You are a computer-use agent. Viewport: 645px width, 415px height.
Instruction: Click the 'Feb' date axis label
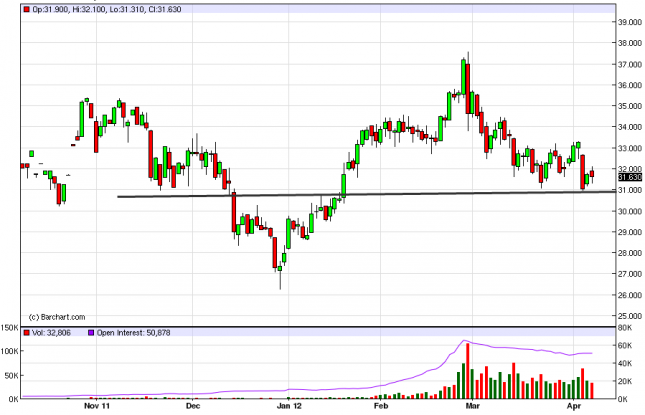381,406
